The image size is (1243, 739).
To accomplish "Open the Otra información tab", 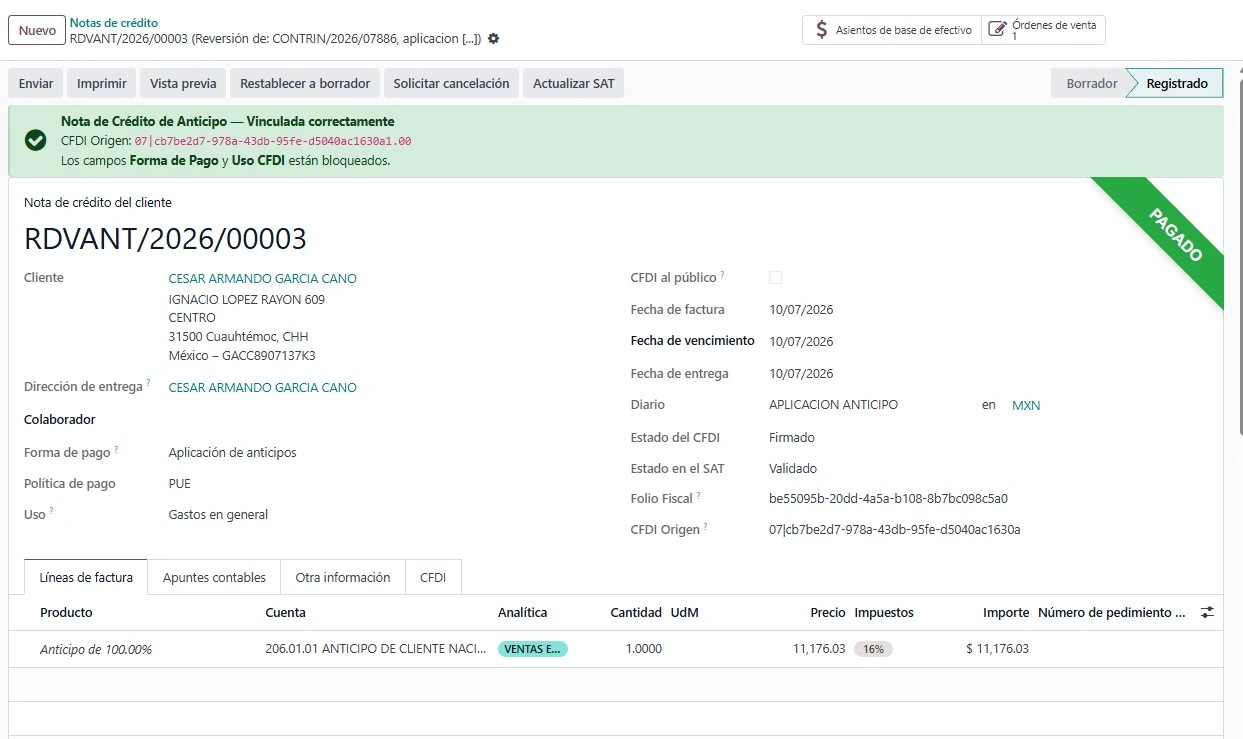I will pyautogui.click(x=342, y=577).
